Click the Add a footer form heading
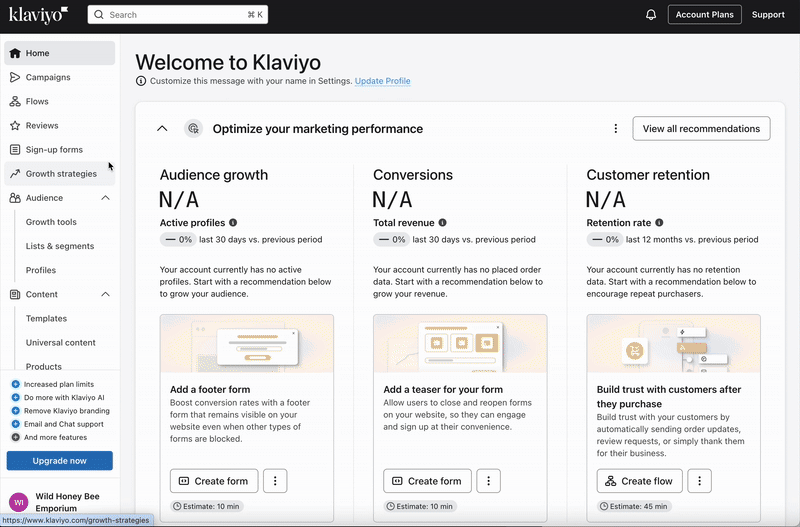The image size is (800, 527). tap(210, 389)
